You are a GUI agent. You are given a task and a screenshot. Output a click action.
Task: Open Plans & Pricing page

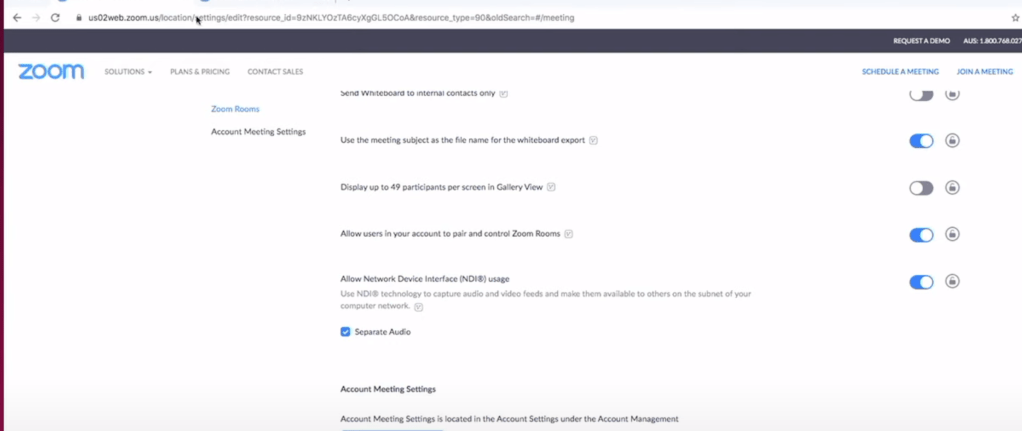point(200,72)
